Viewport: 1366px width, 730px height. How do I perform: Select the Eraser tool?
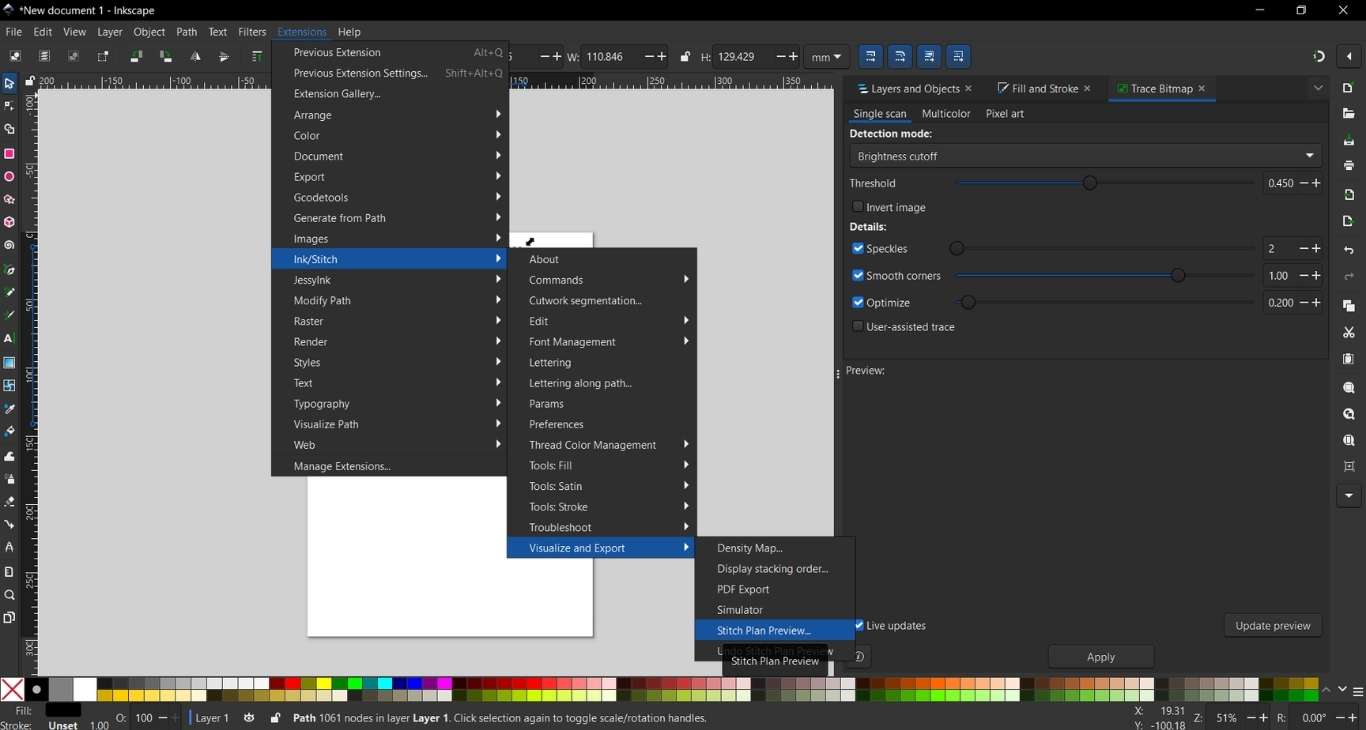point(10,502)
